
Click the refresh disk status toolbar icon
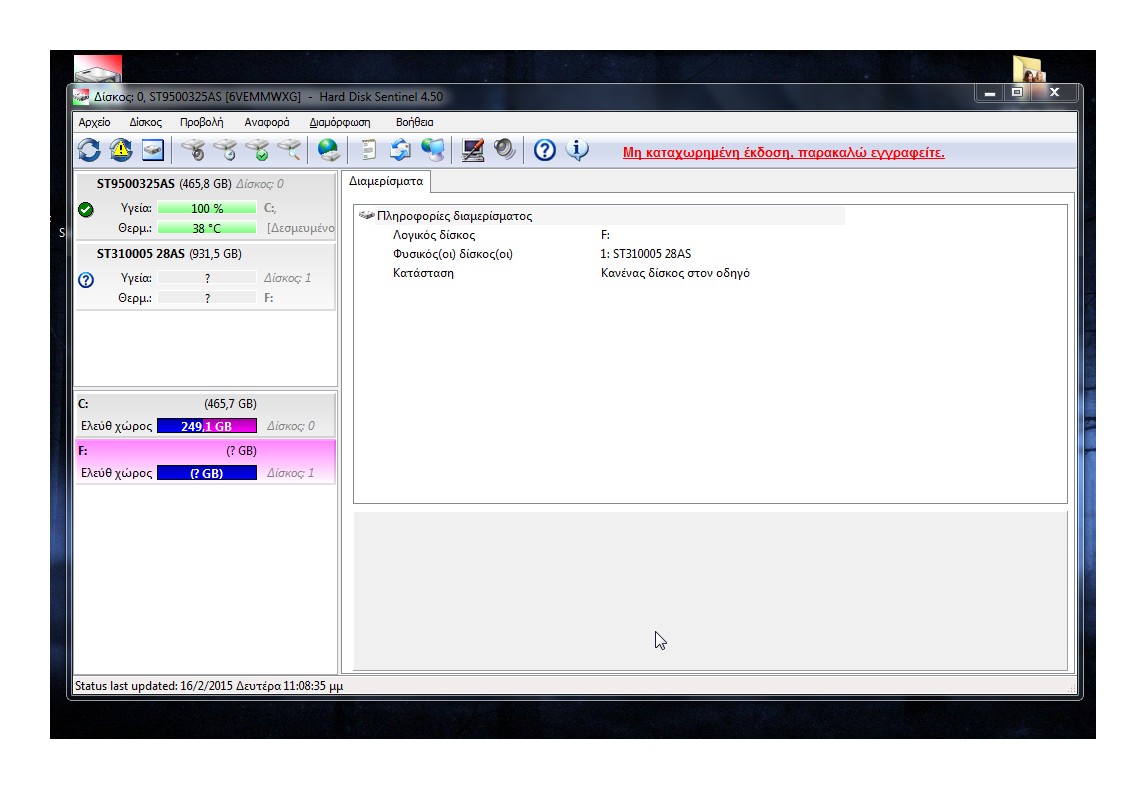pyautogui.click(x=89, y=150)
